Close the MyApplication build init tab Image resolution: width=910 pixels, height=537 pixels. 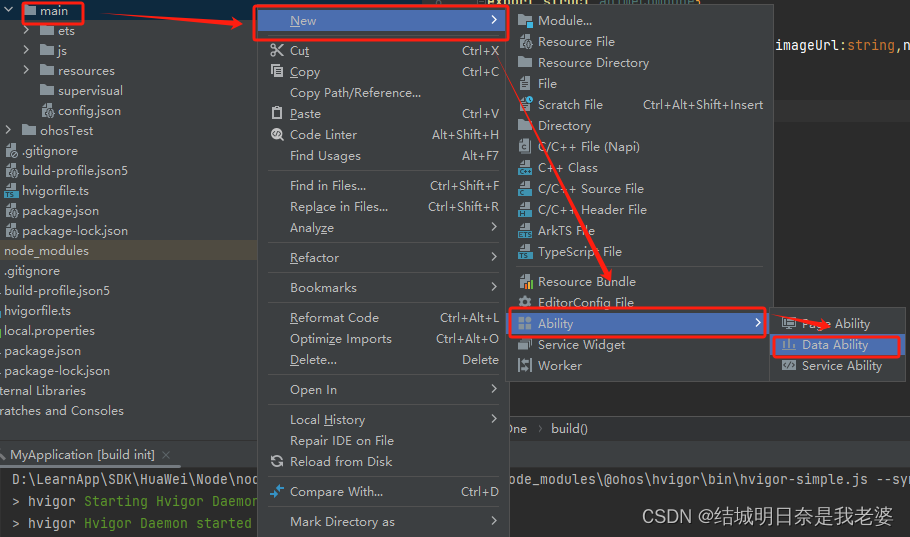[x=166, y=455]
